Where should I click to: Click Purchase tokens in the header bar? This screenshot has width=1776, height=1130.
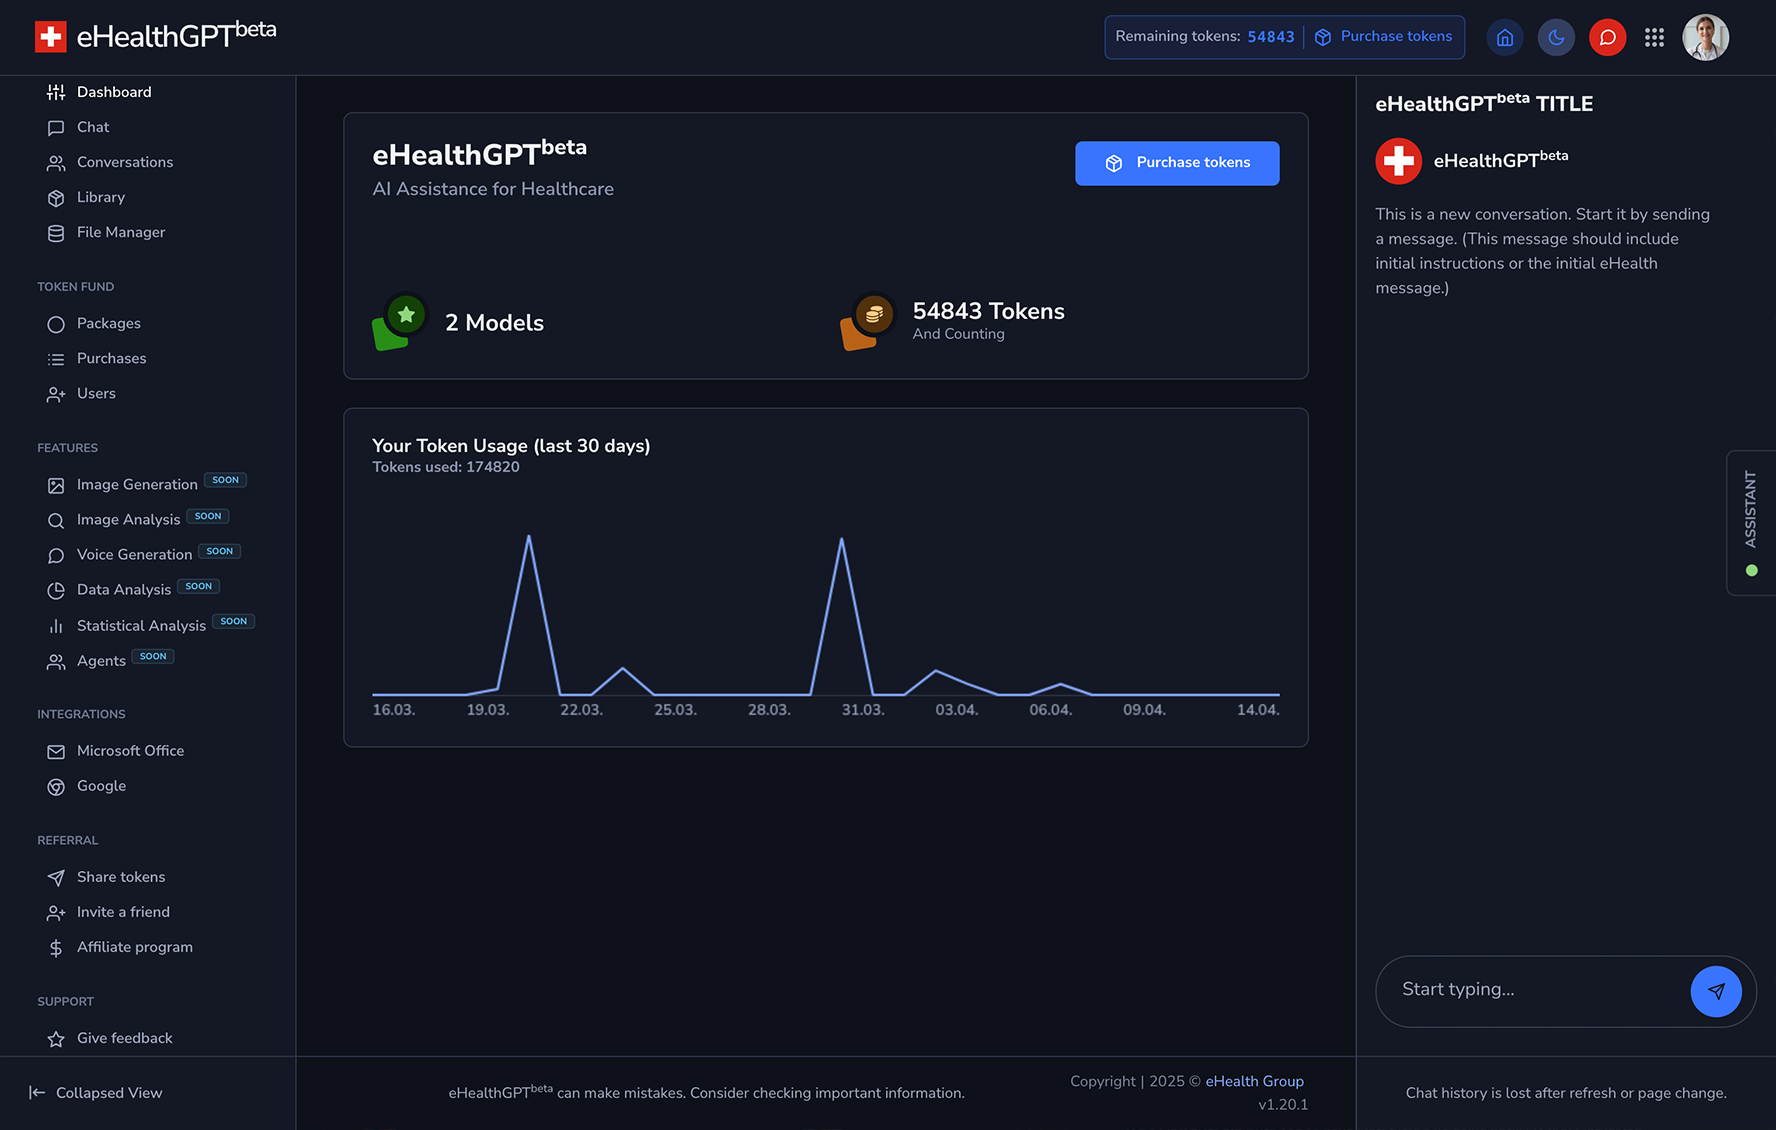[1384, 37]
